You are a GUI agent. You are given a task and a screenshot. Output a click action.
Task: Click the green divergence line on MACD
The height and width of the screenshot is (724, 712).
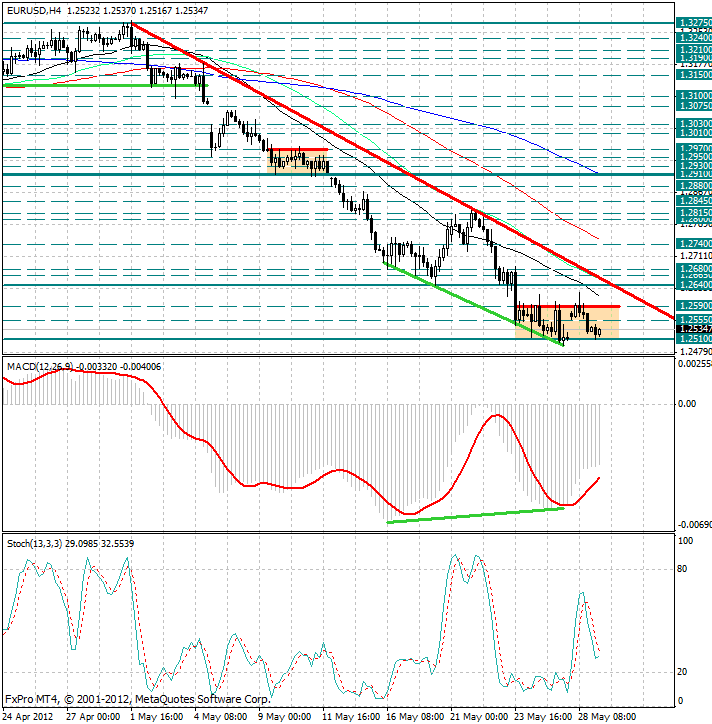click(x=476, y=515)
